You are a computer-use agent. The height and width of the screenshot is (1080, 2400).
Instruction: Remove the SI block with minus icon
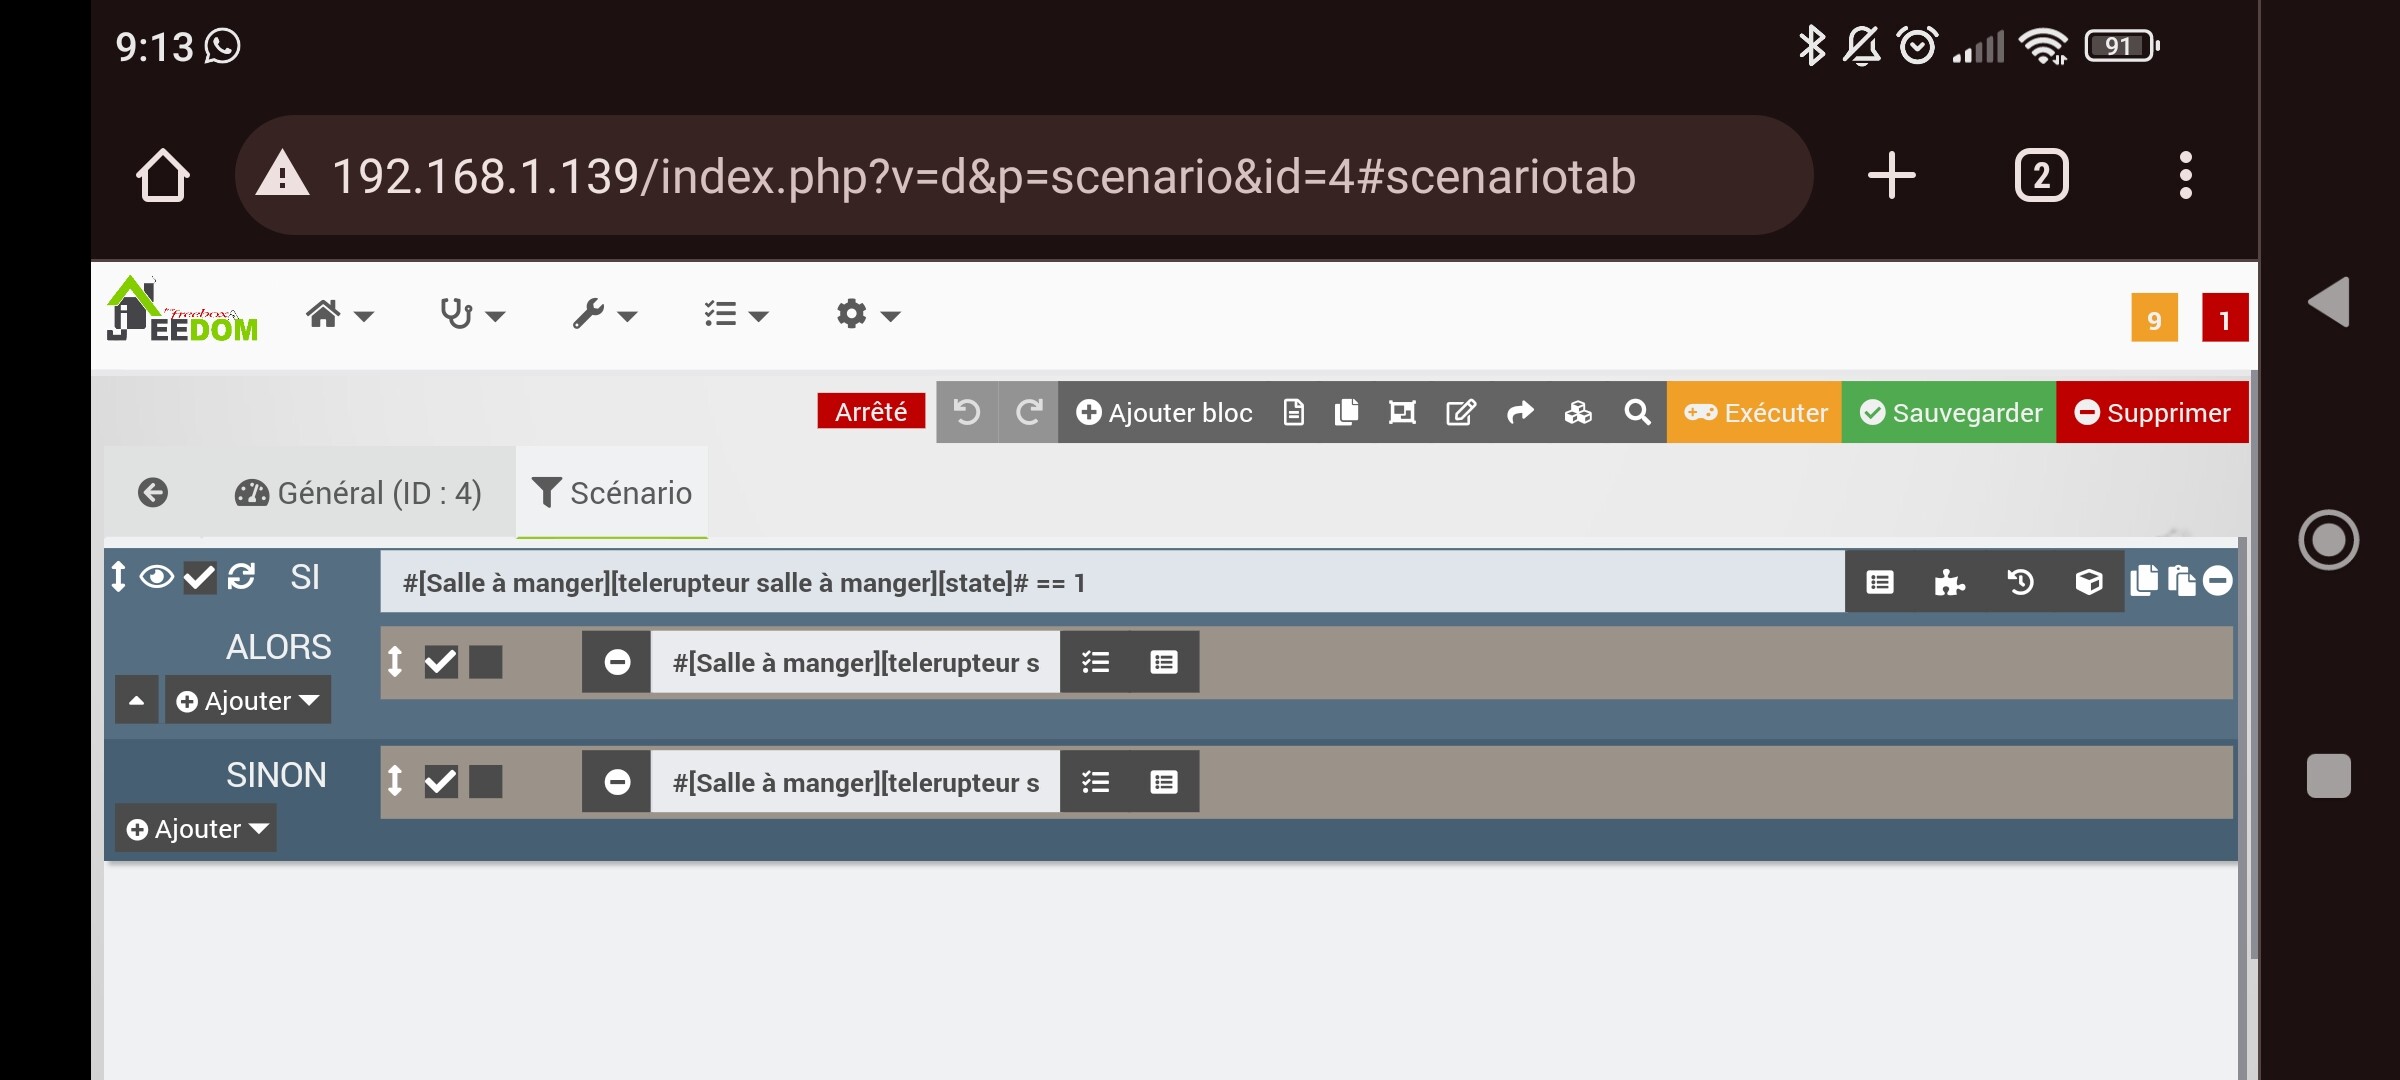(x=2217, y=581)
